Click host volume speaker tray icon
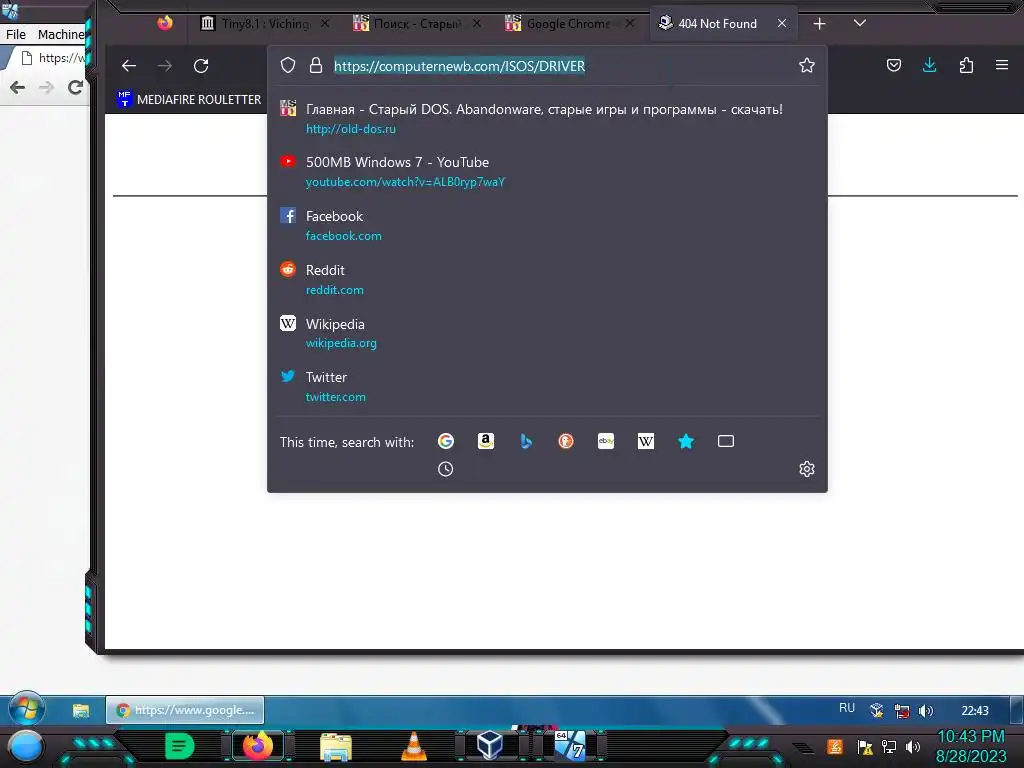 (912, 746)
